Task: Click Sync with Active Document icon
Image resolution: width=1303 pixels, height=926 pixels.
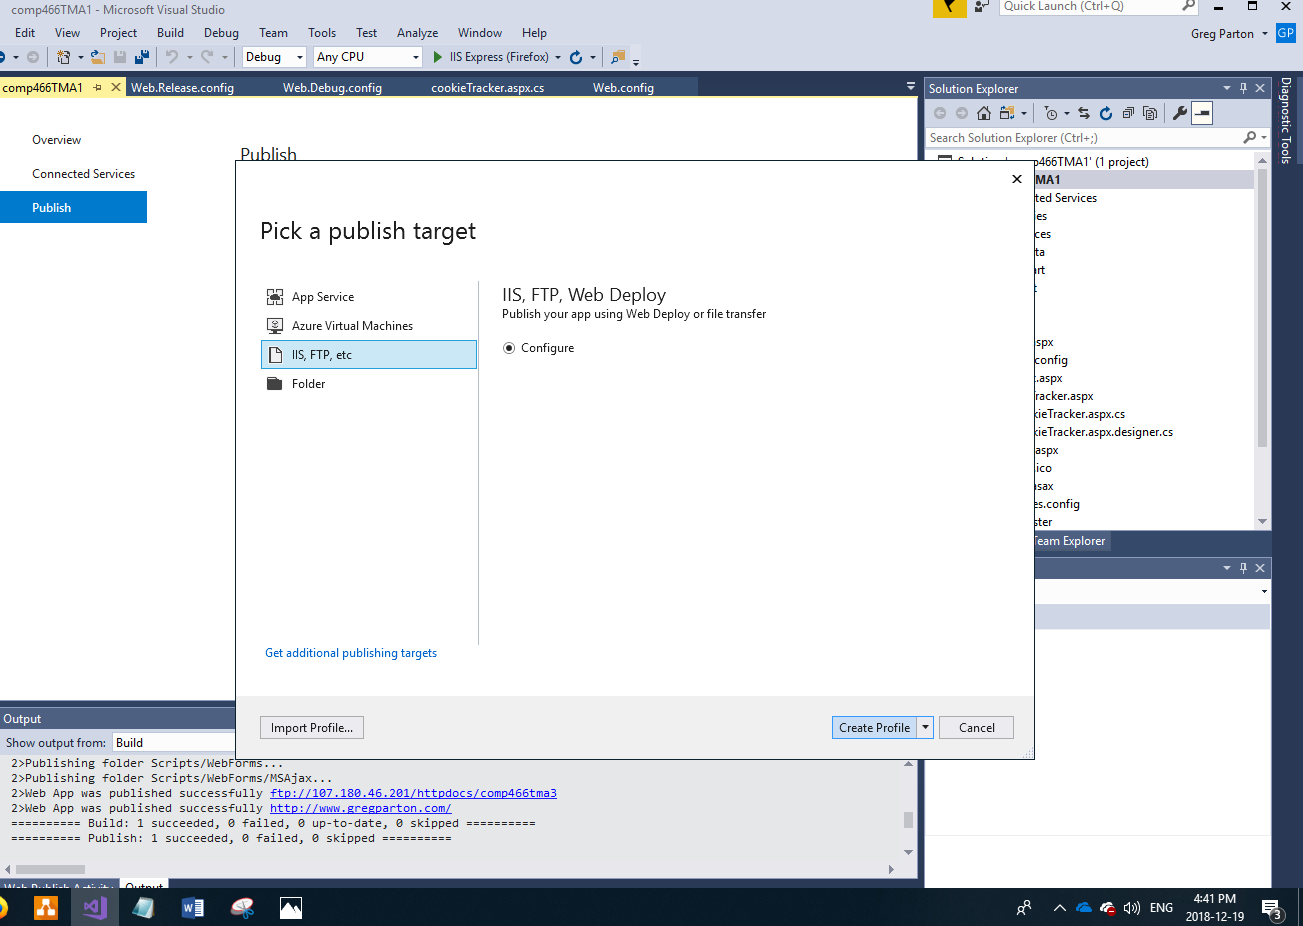Action: click(1084, 113)
